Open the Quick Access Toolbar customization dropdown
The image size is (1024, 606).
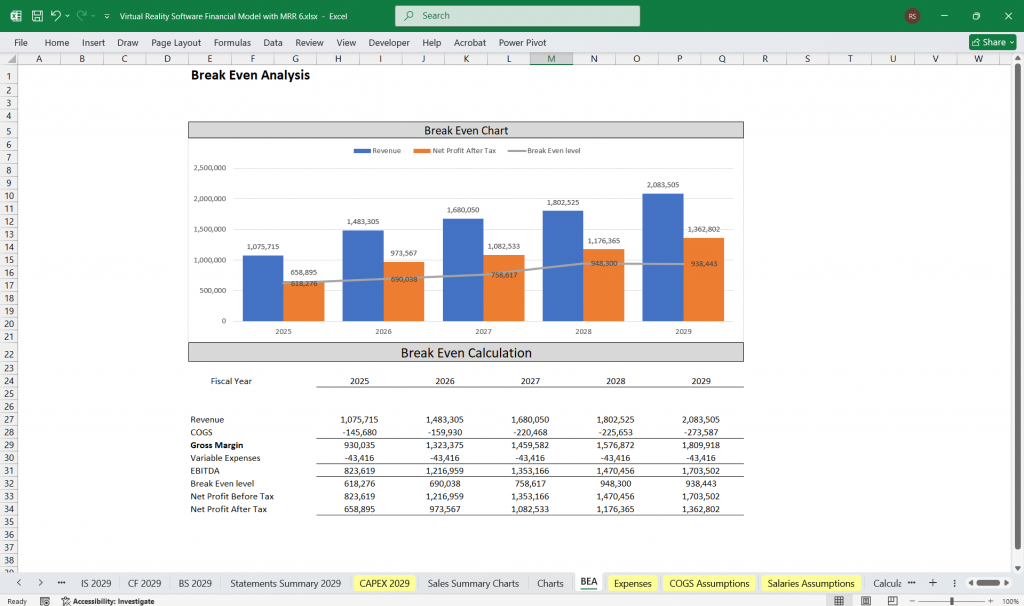click(106, 15)
